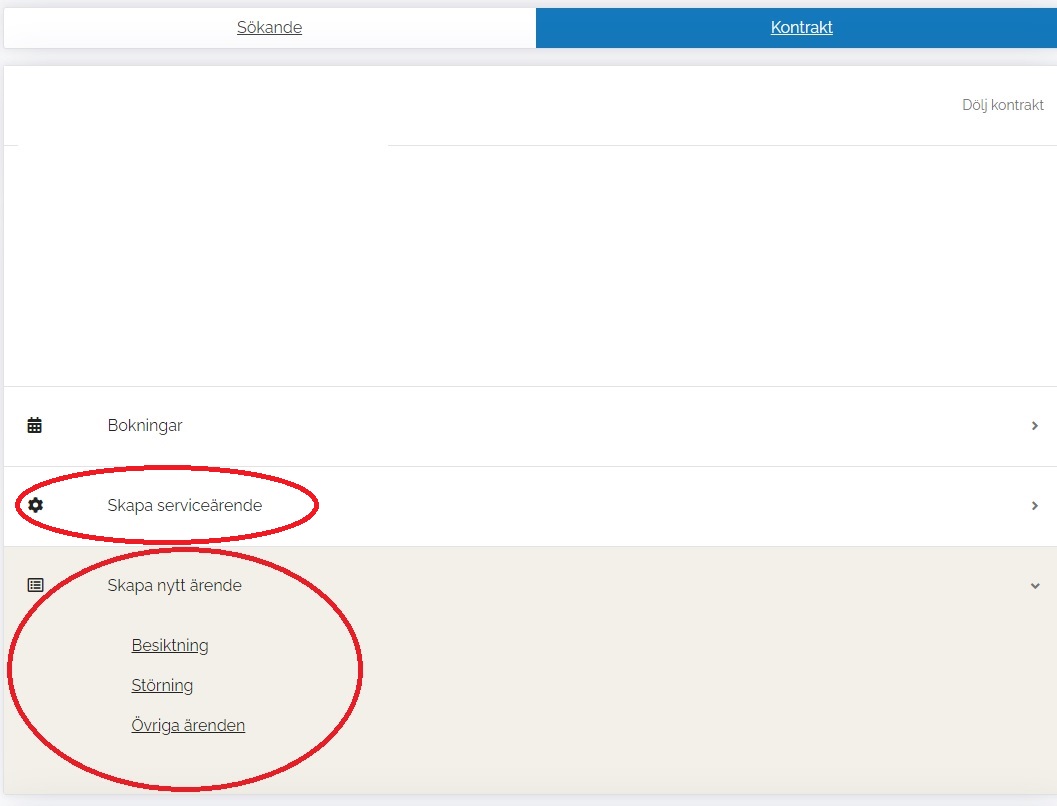Request an inspection via Besiktning

tap(170, 646)
